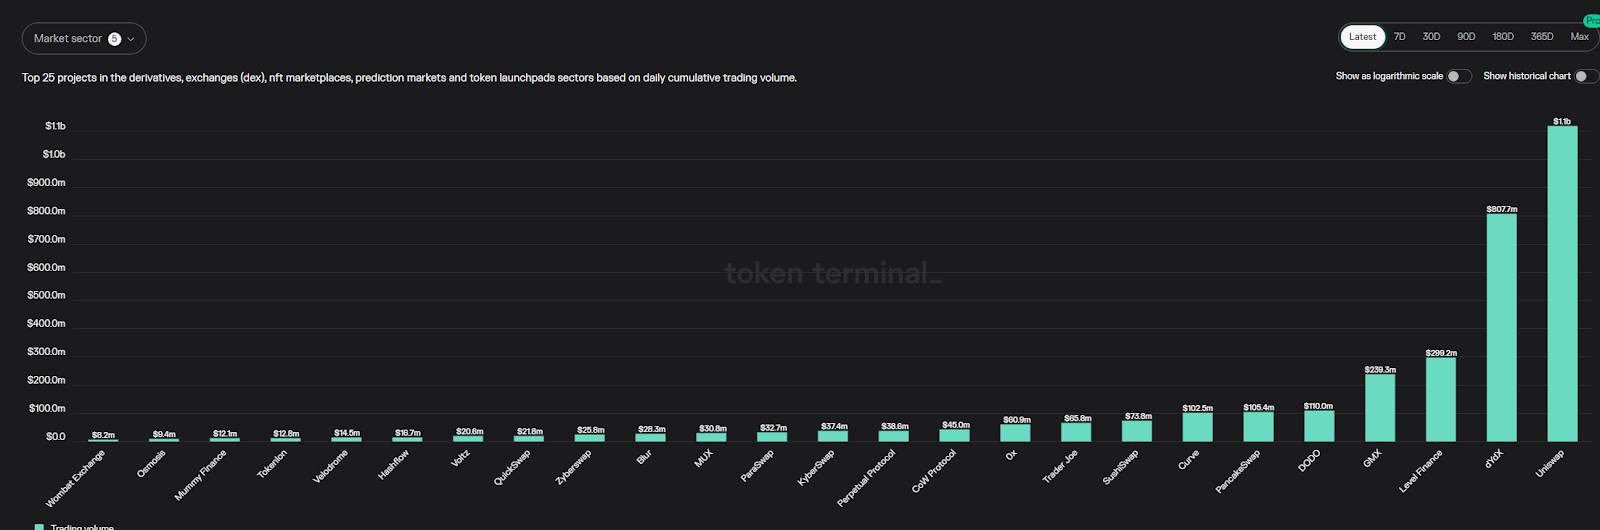Select the Level Finance bar
The image size is (1600, 530).
[x=1441, y=400]
